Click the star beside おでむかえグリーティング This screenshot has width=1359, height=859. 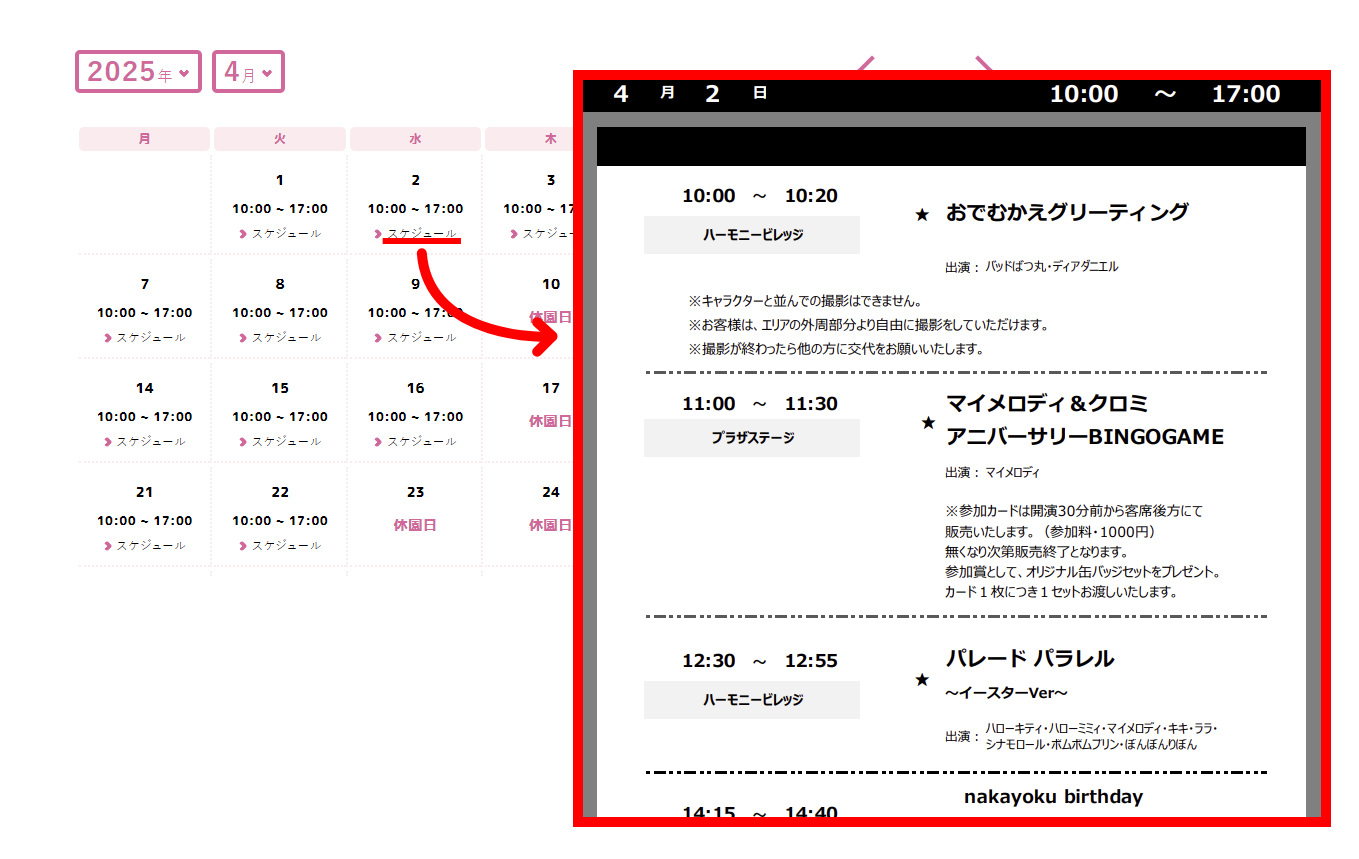(x=922, y=214)
